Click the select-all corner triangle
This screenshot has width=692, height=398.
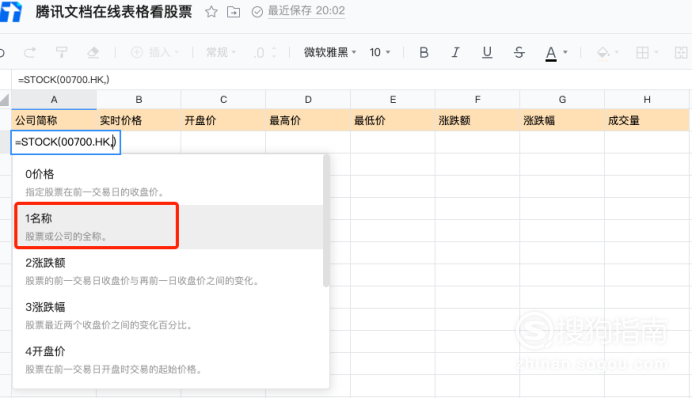point(5,100)
